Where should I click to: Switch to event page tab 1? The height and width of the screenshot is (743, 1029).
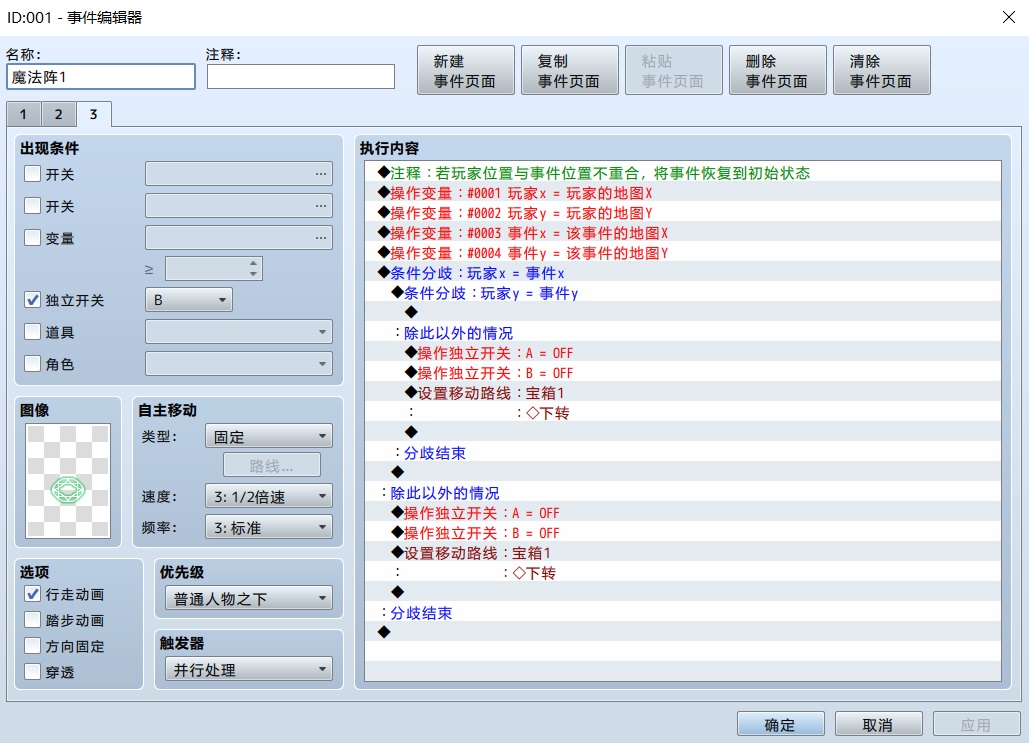click(x=24, y=114)
